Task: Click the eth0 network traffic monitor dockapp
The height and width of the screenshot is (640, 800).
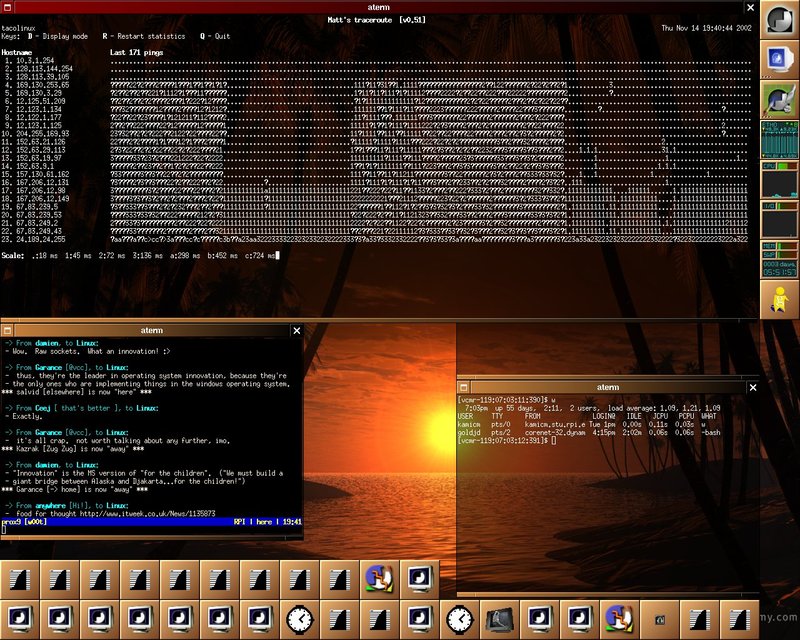Action: click(780, 139)
